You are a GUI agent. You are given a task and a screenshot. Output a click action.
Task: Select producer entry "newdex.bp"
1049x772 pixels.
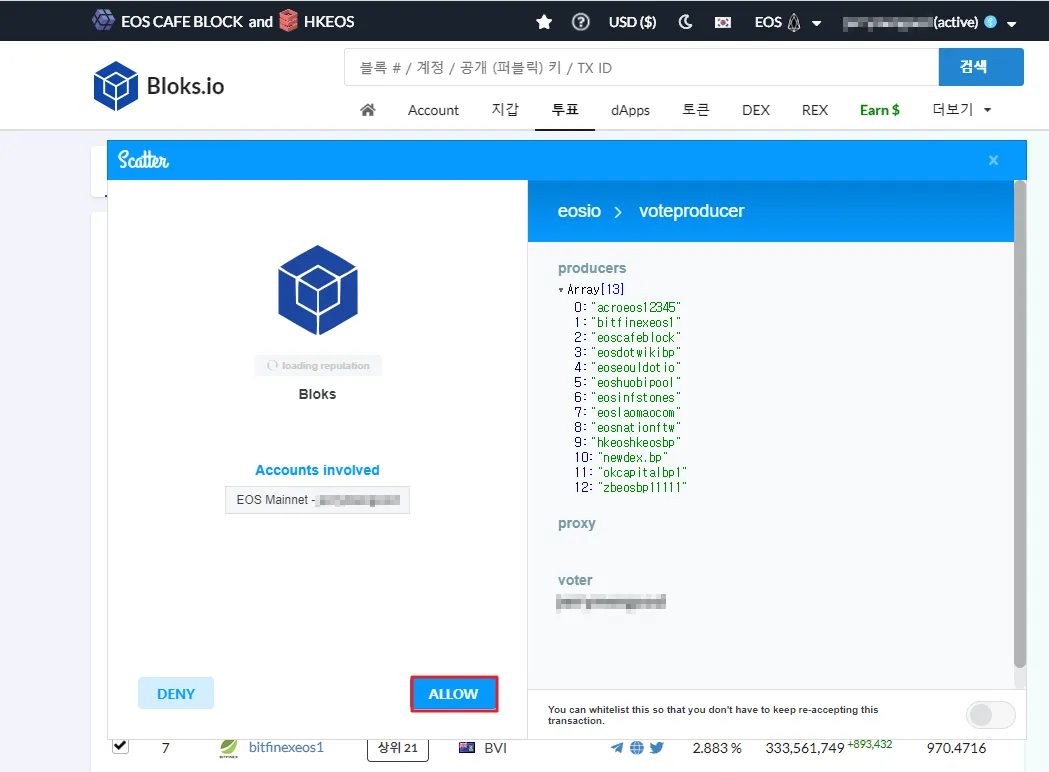[632, 457]
